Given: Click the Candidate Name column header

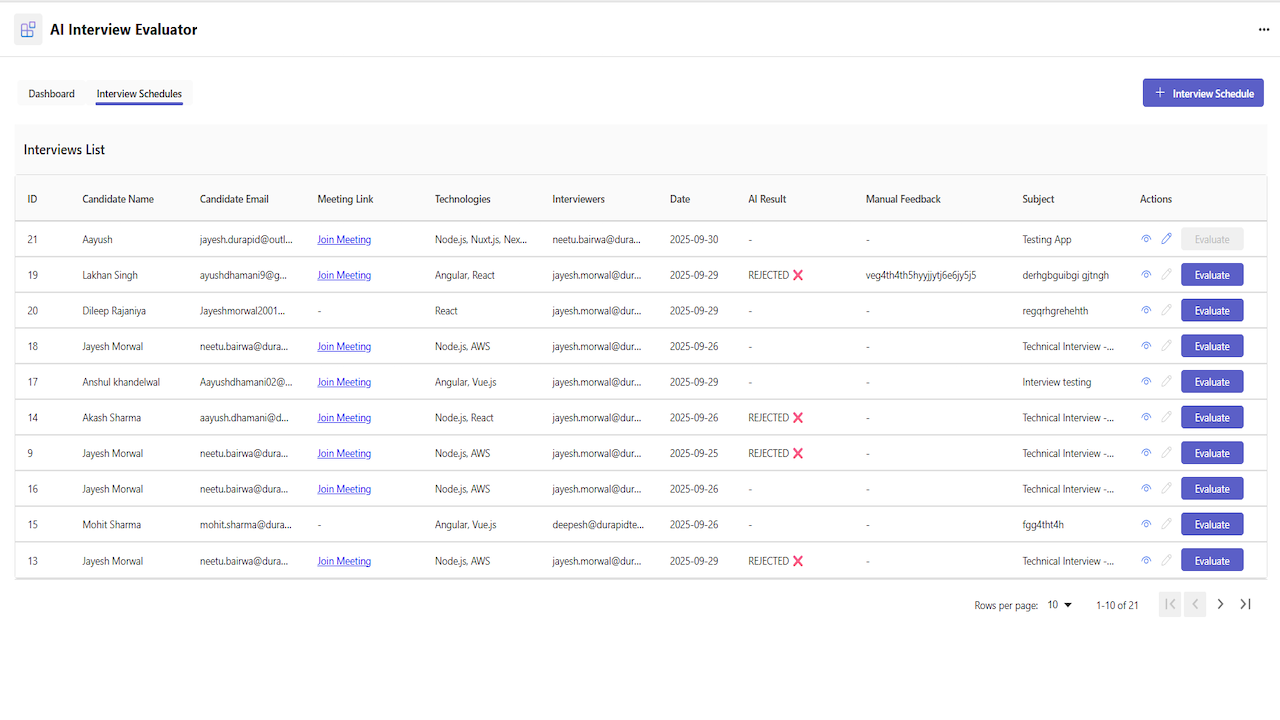Looking at the screenshot, I should pyautogui.click(x=118, y=199).
